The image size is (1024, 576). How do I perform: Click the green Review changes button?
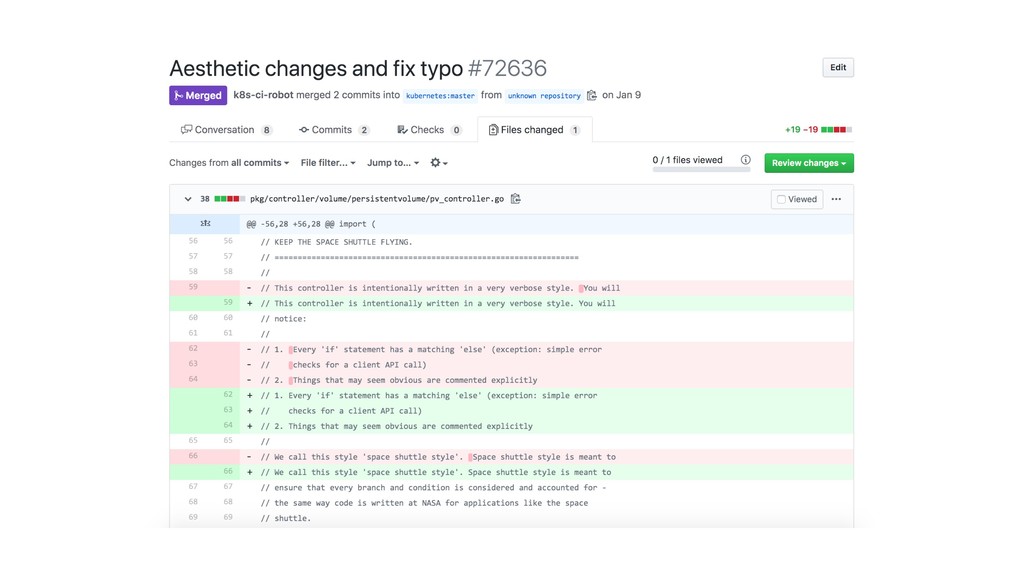[808, 163]
